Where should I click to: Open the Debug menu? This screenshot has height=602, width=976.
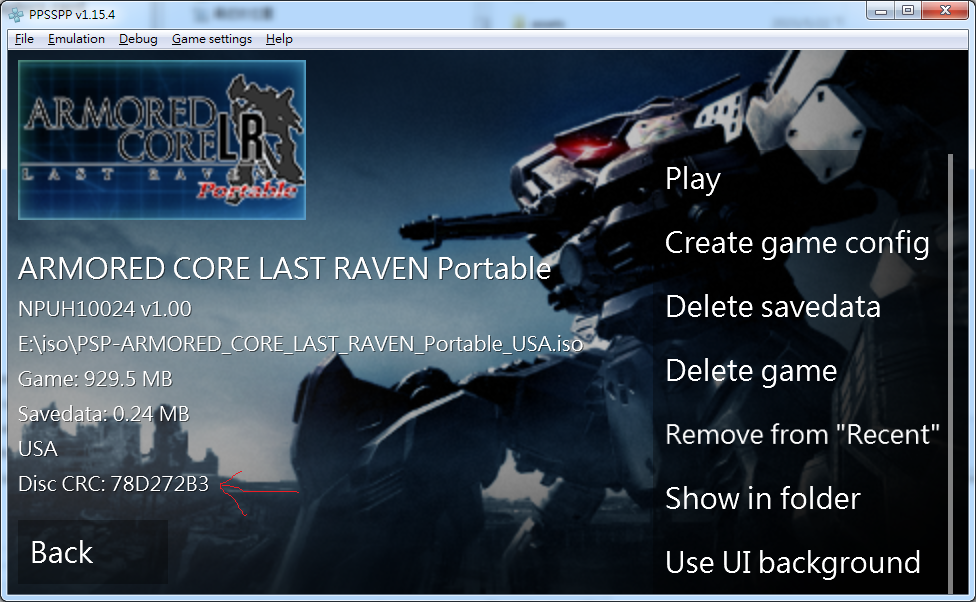click(137, 39)
